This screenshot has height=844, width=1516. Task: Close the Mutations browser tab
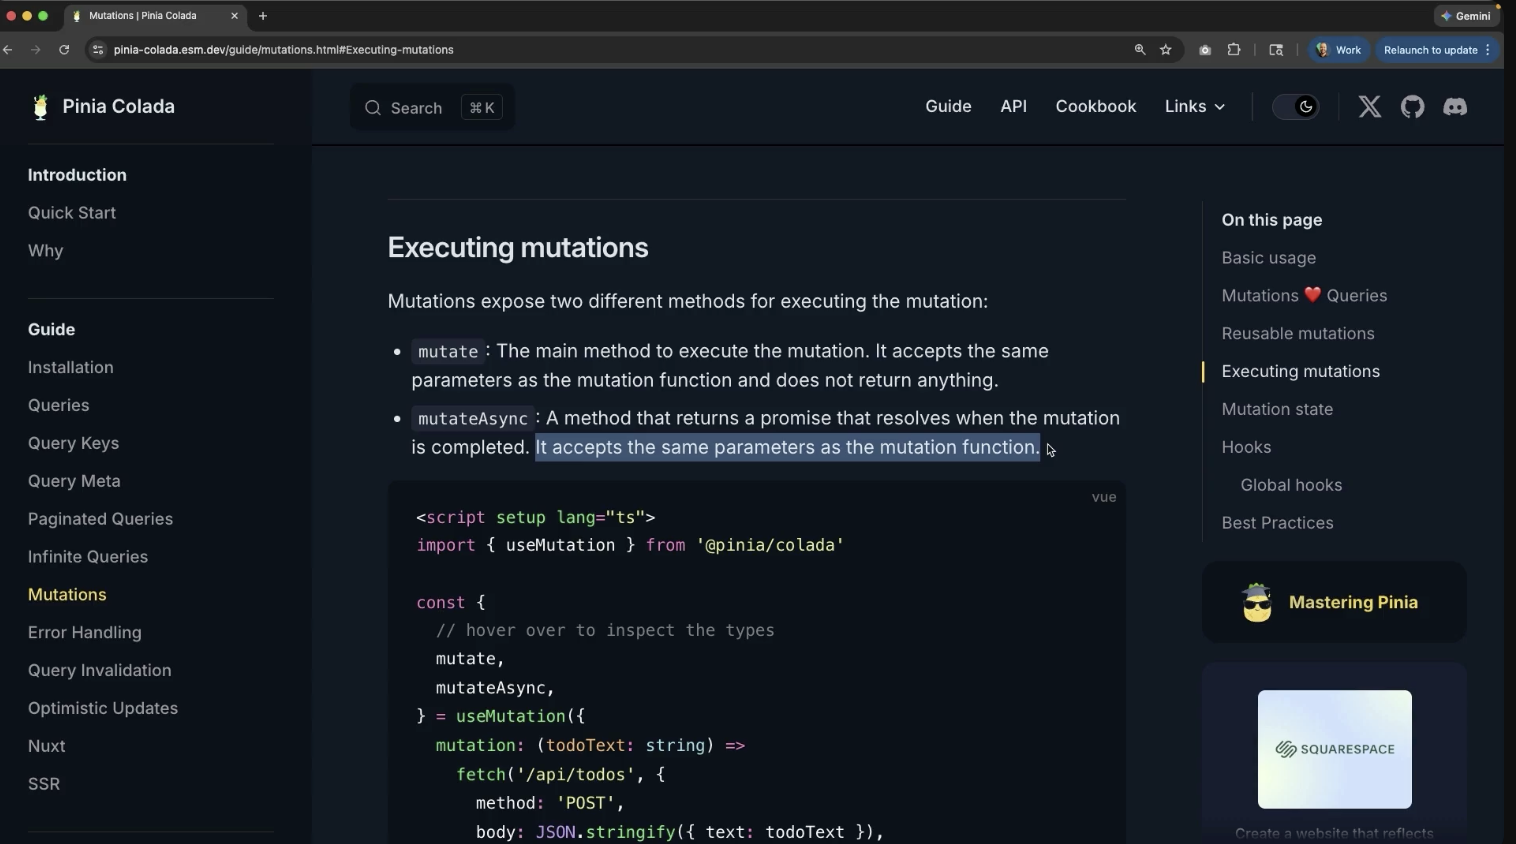pyautogui.click(x=235, y=16)
